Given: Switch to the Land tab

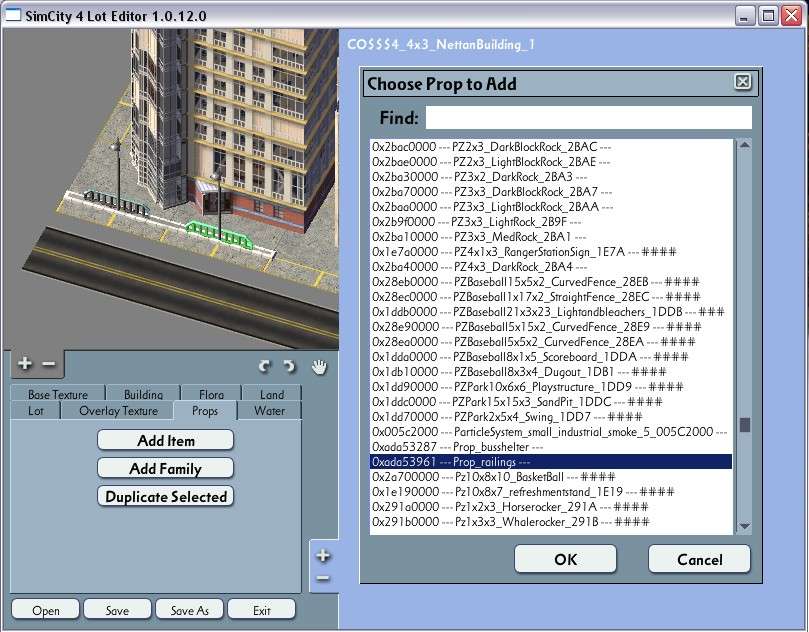Looking at the screenshot, I should 271,394.
